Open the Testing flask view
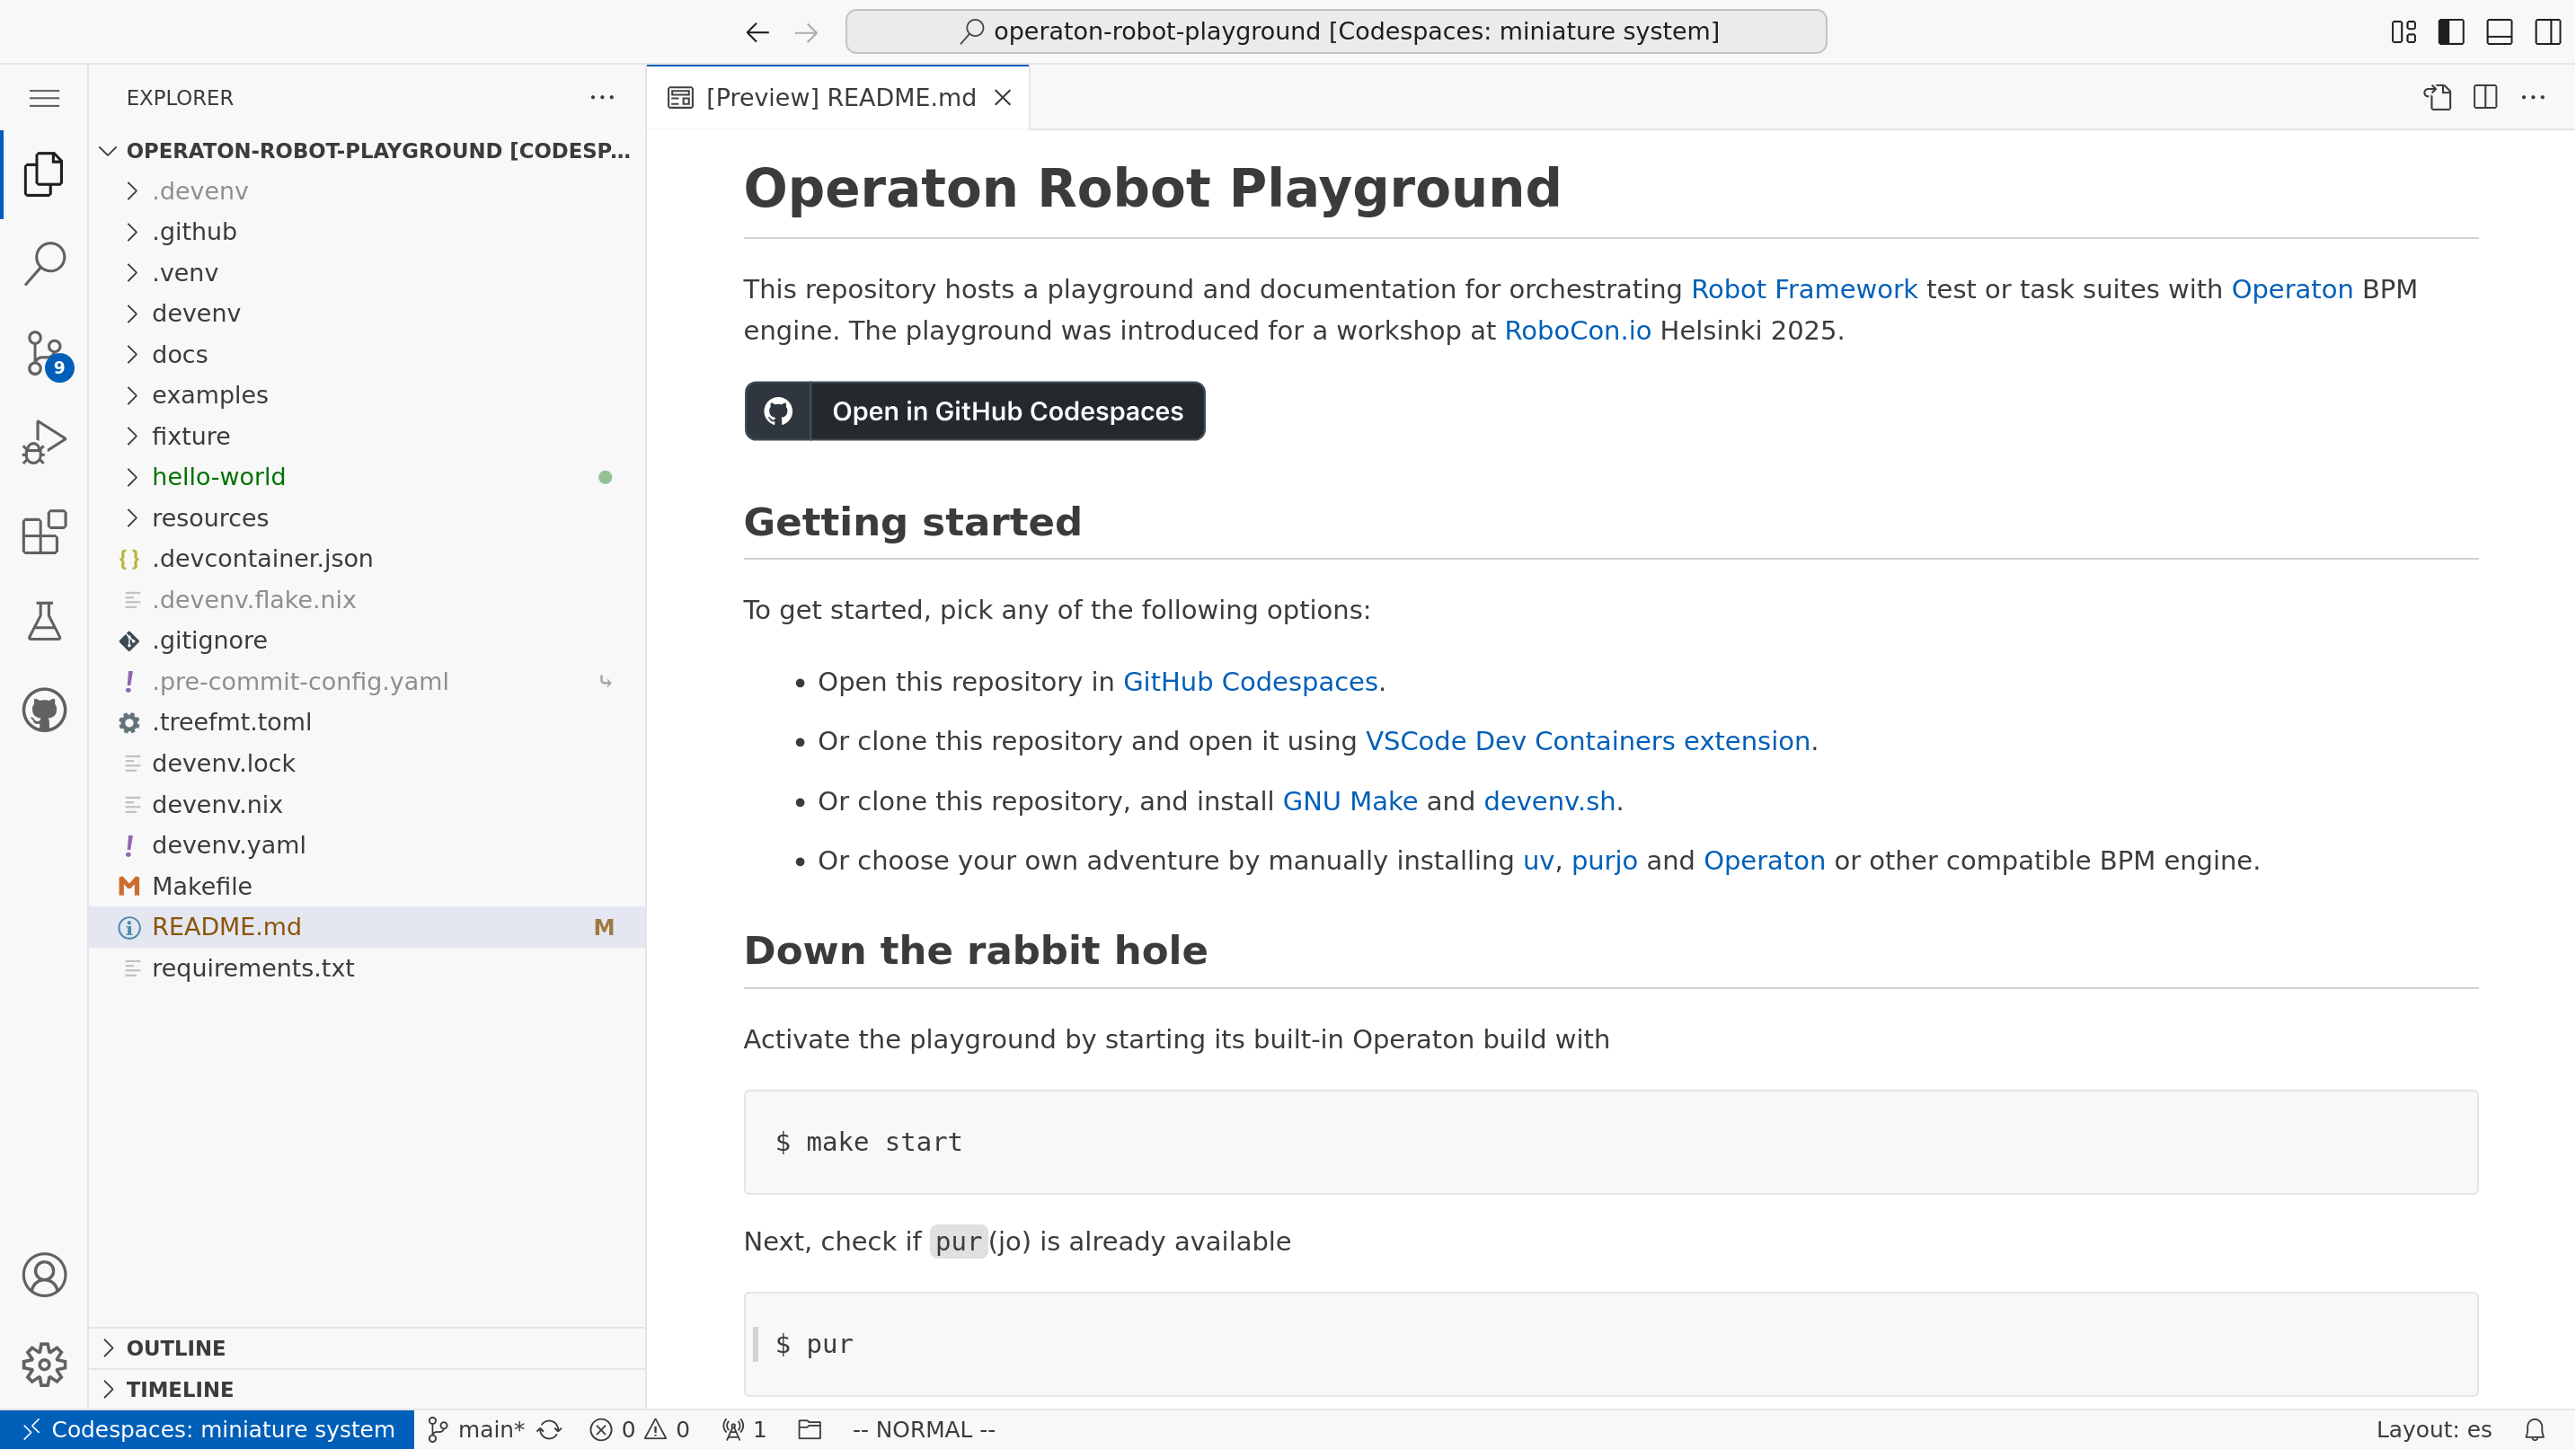 [x=44, y=621]
